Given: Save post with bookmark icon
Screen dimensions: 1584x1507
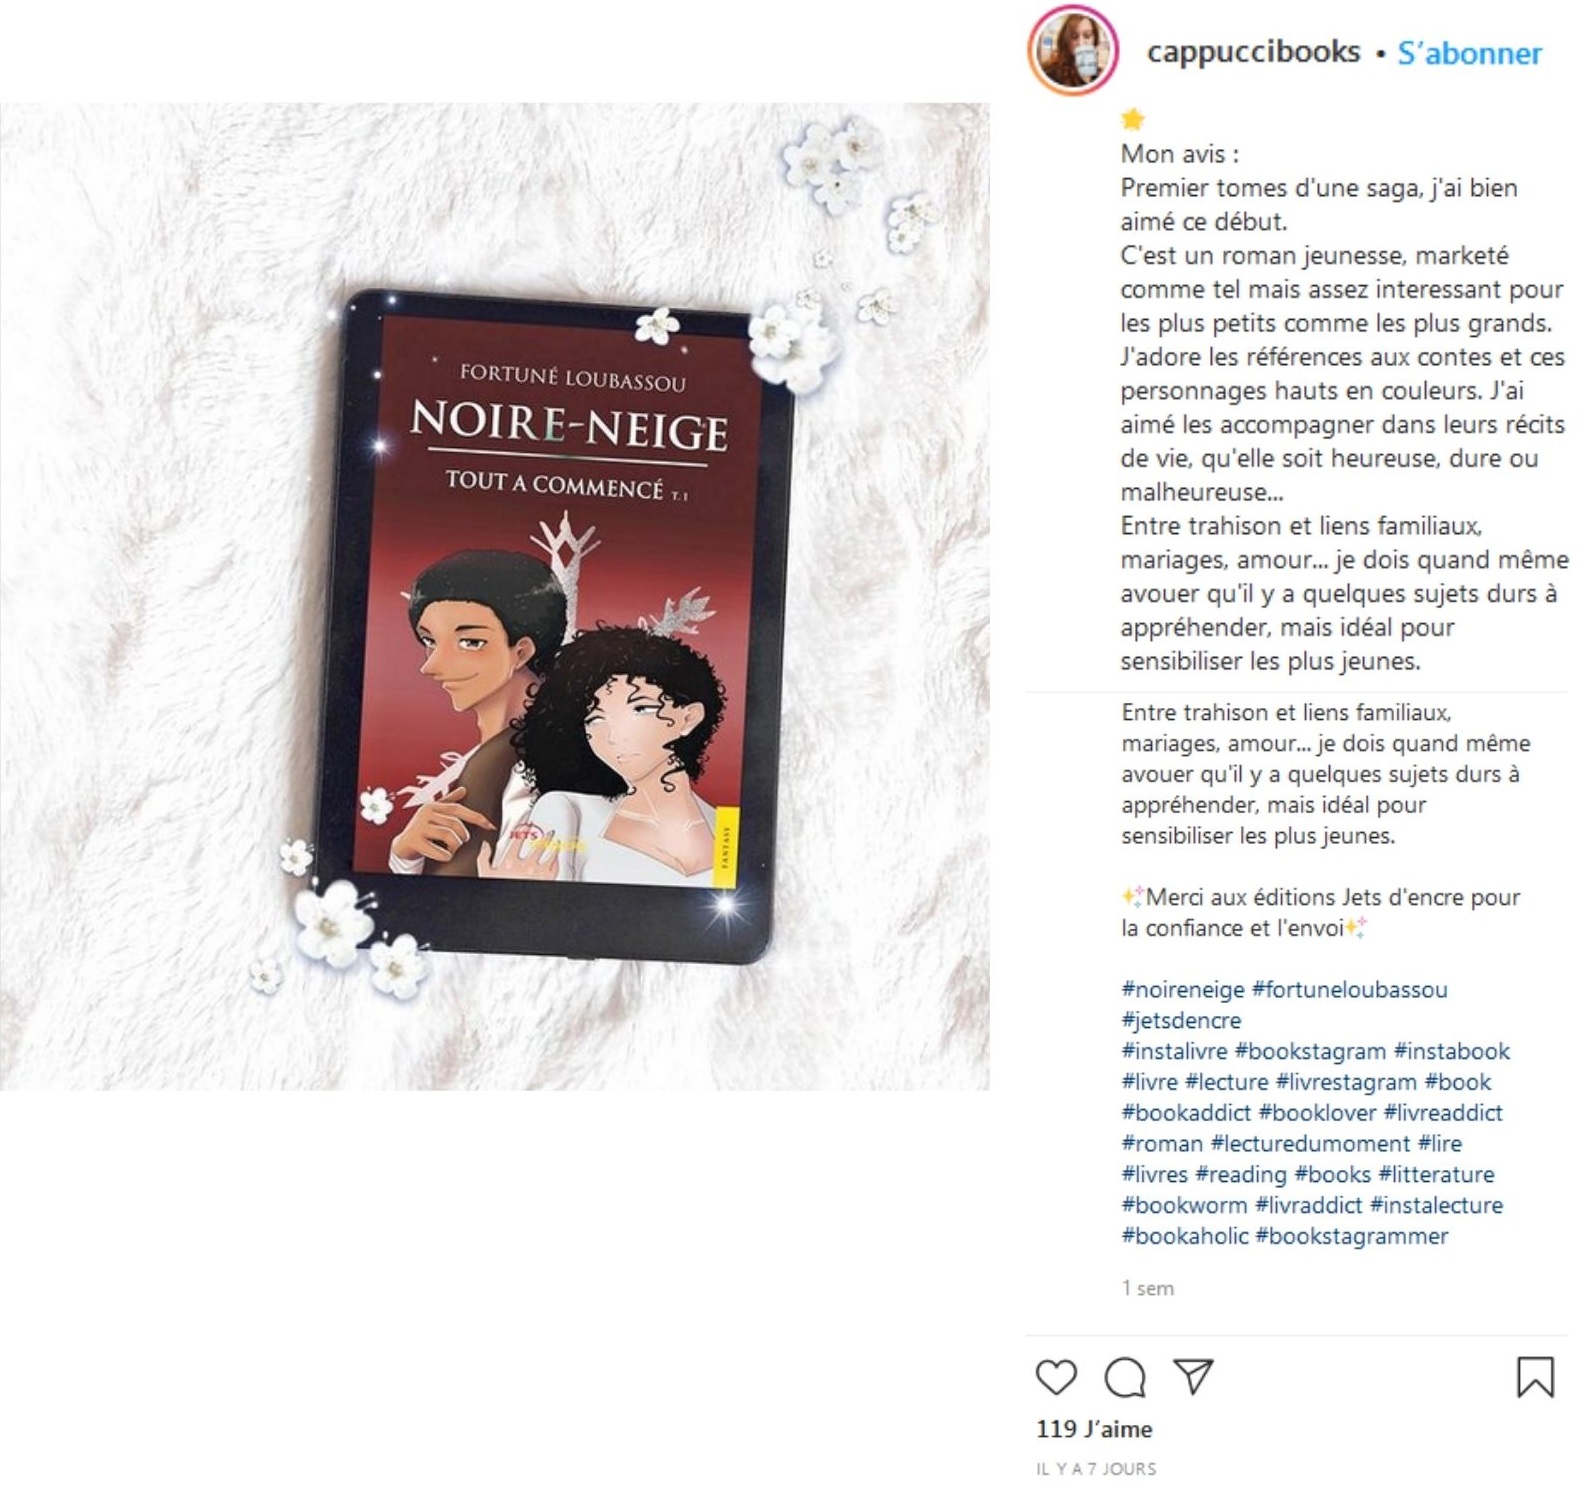Looking at the screenshot, I should (x=1535, y=1377).
